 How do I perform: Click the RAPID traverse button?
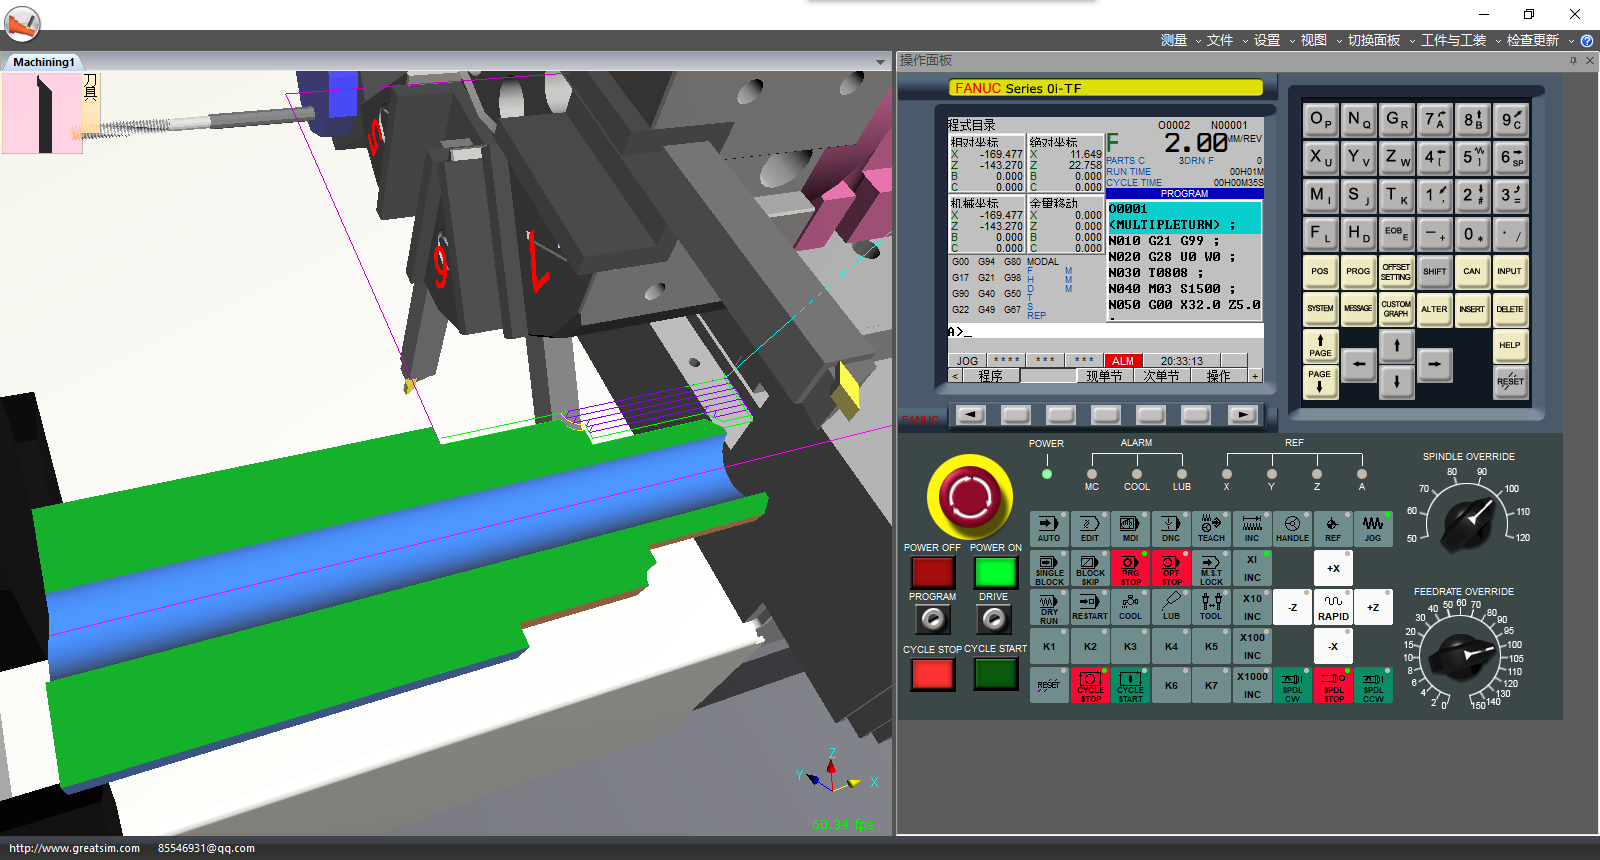tap(1333, 607)
